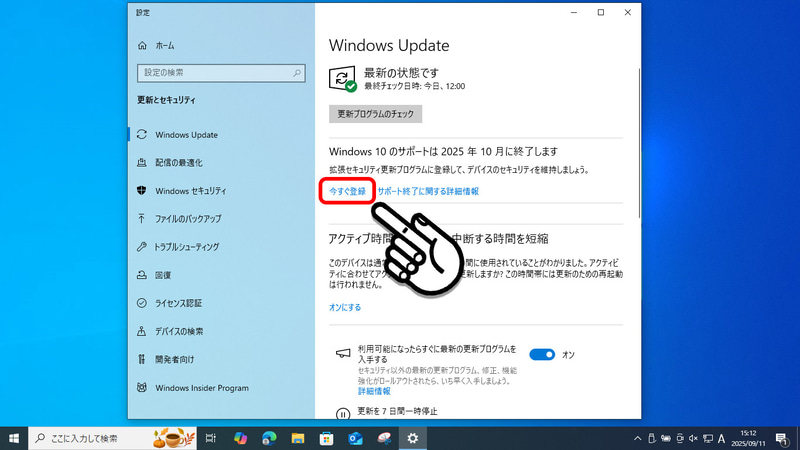Go to ホーム in Settings sidebar

click(158, 45)
